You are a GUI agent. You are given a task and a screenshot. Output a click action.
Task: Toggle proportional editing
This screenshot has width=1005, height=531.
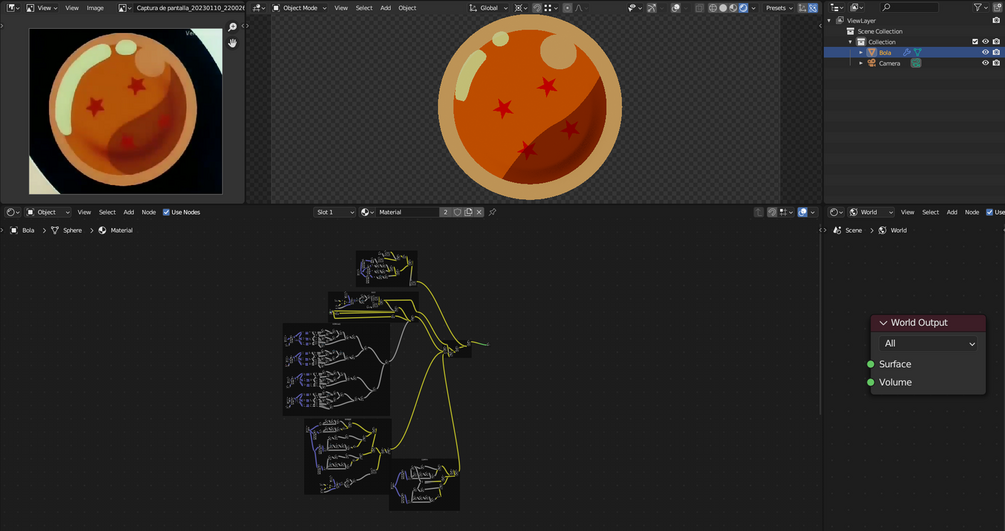[567, 8]
